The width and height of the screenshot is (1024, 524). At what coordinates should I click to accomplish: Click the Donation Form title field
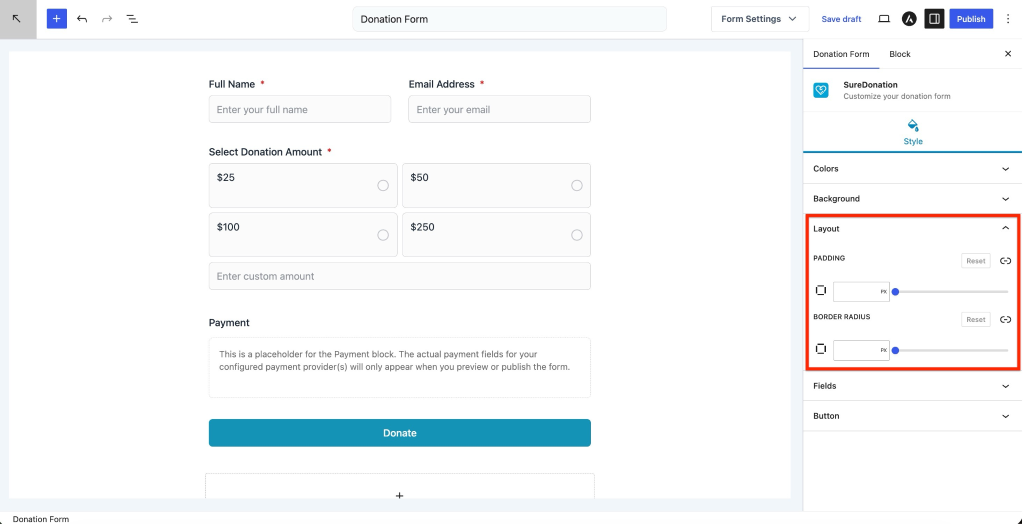(509, 19)
